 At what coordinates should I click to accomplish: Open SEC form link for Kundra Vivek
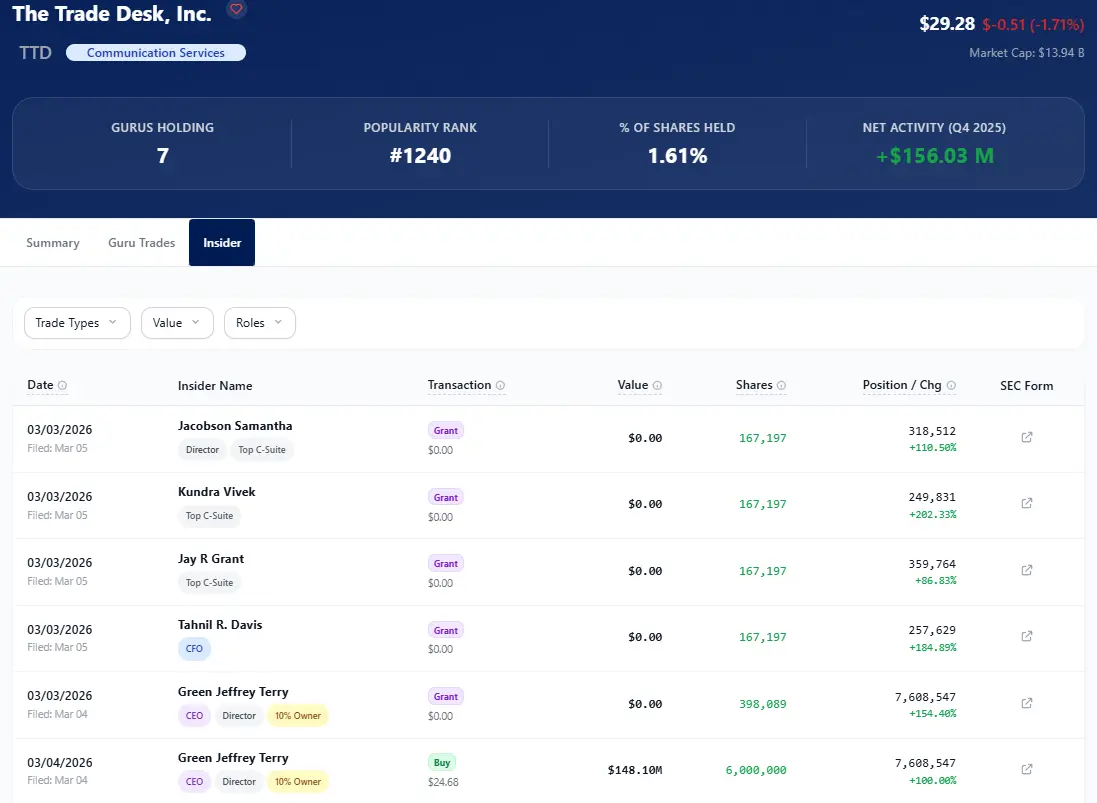tap(1026, 503)
